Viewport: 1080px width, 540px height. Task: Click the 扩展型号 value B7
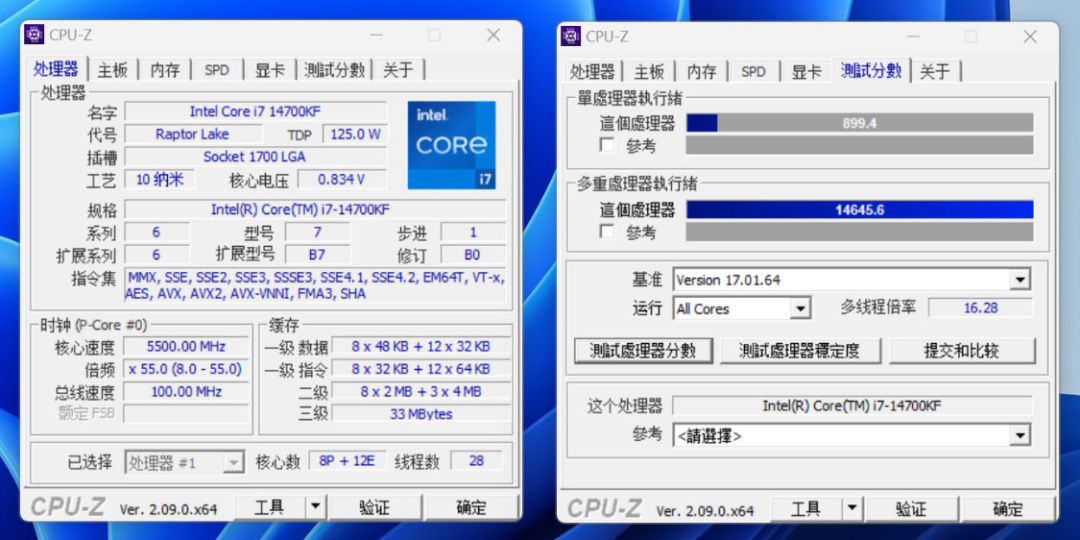click(317, 254)
